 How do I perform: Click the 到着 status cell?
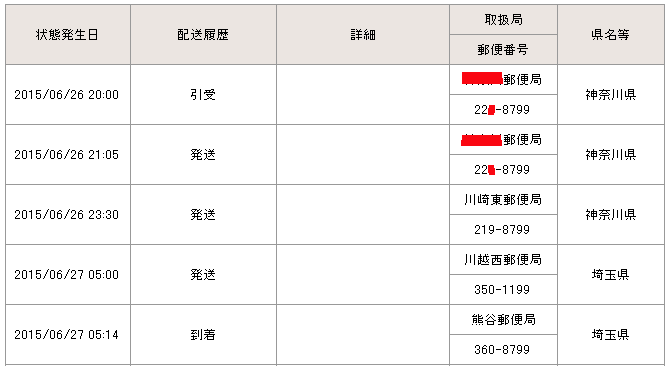[x=203, y=334]
